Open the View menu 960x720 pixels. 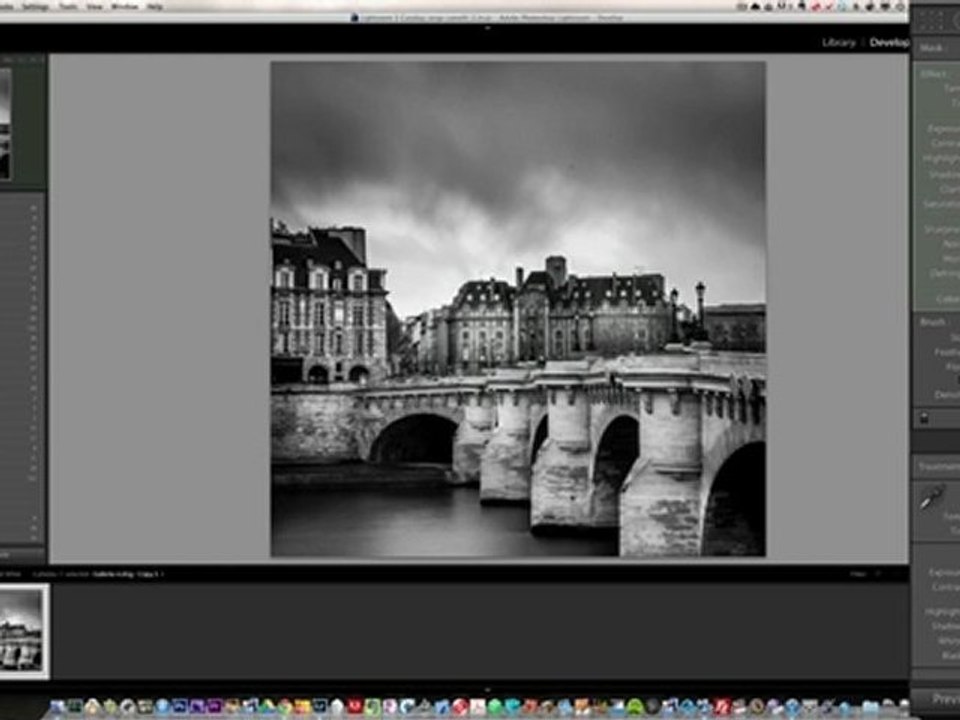click(94, 7)
